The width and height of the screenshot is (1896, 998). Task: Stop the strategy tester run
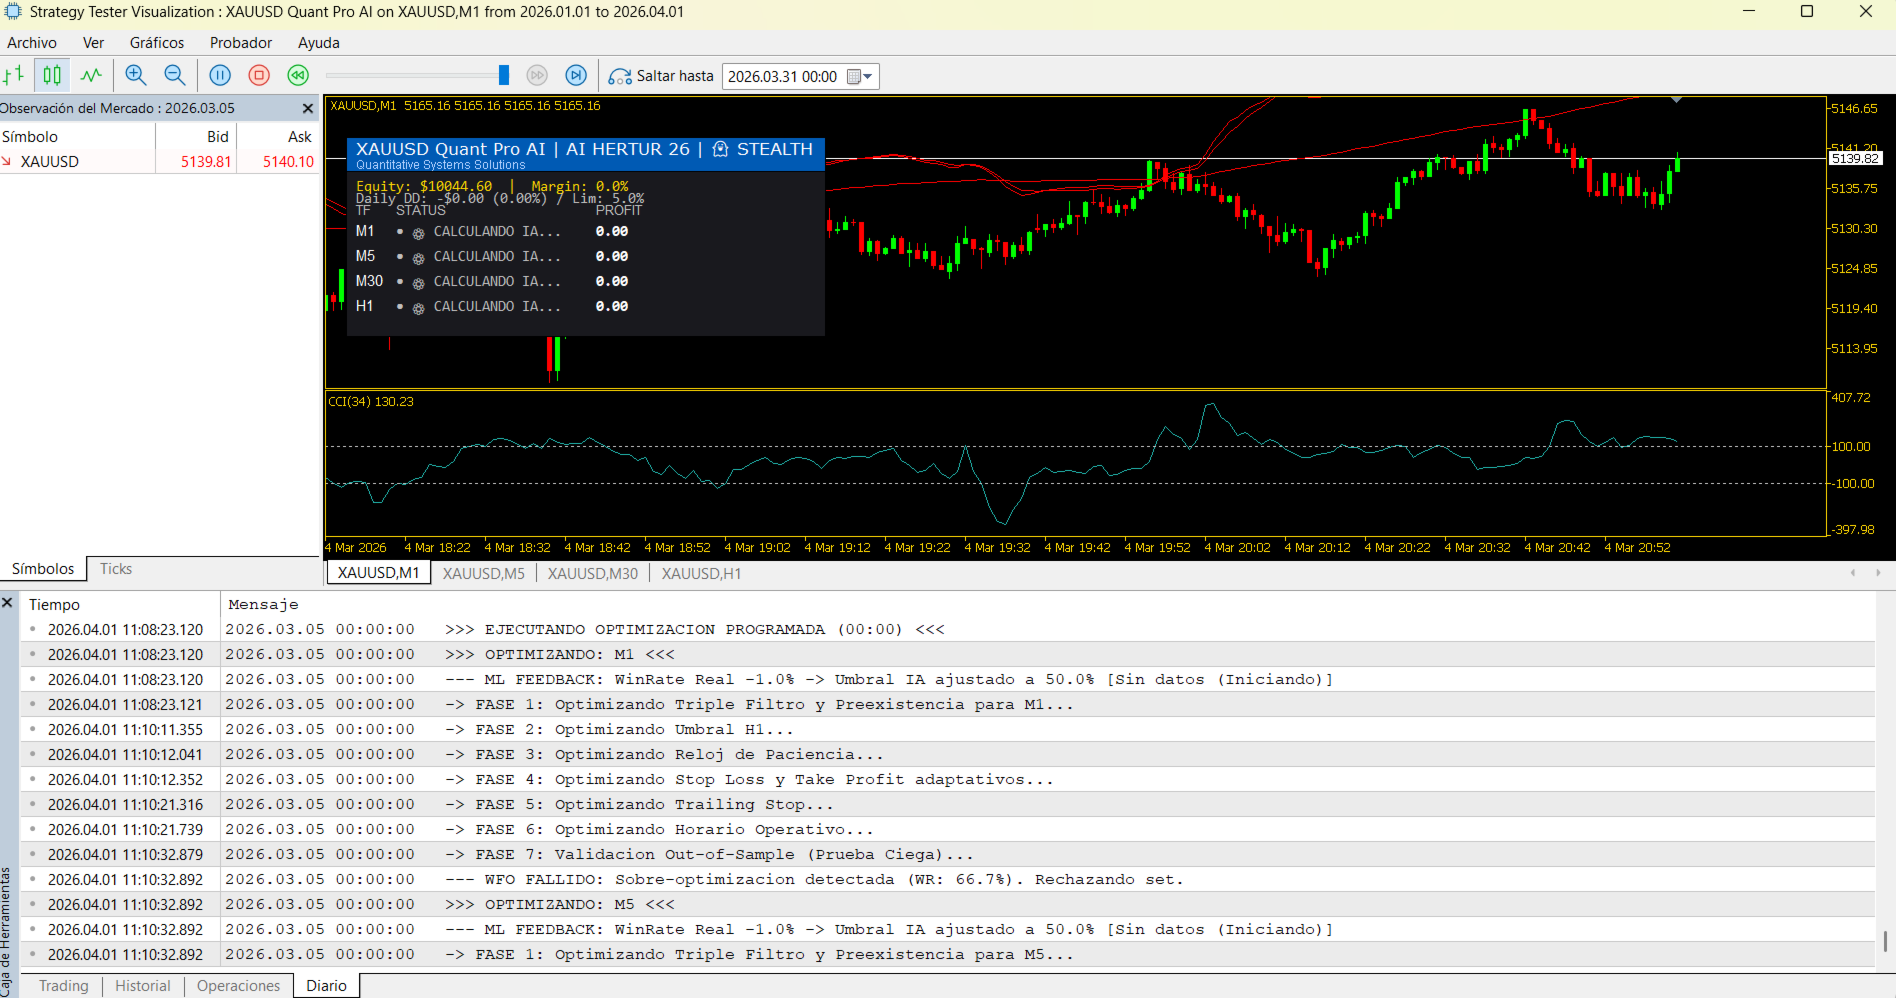(259, 75)
